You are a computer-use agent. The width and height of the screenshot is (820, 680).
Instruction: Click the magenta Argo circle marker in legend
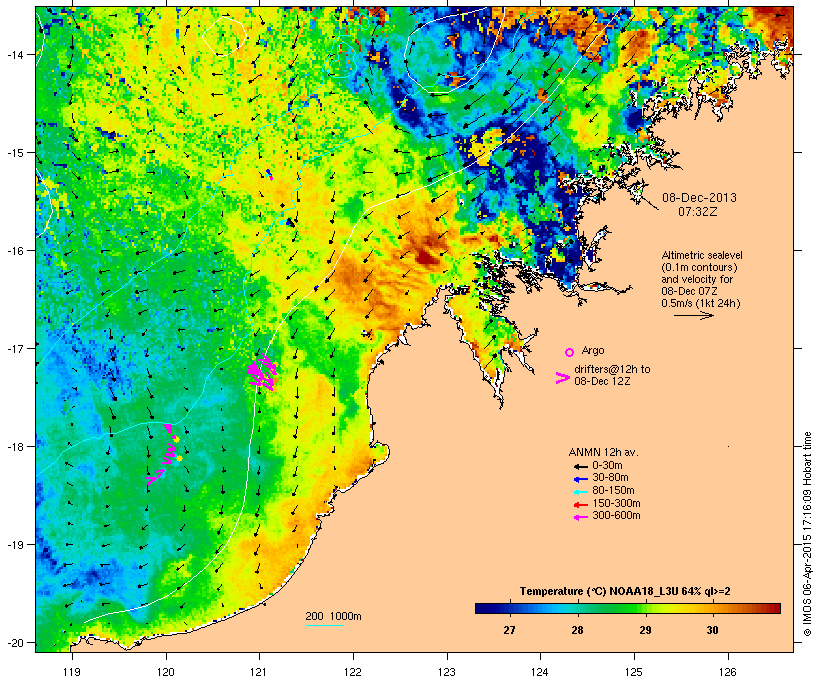pyautogui.click(x=570, y=352)
